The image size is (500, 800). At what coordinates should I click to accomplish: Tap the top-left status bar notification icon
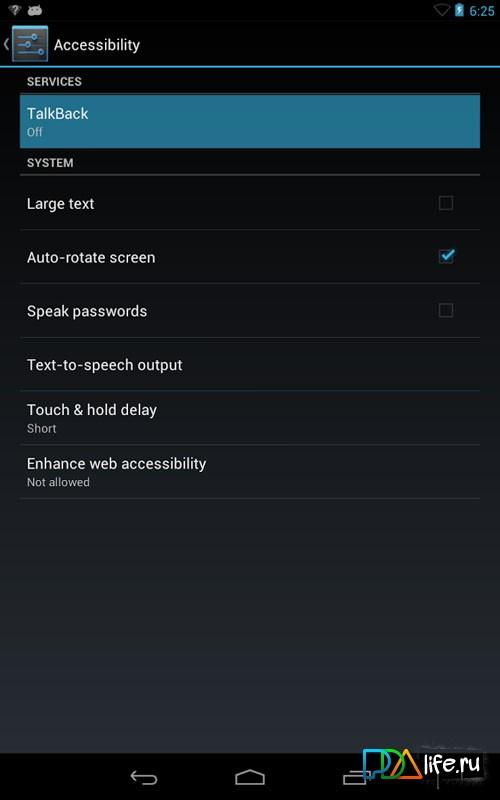click(14, 10)
